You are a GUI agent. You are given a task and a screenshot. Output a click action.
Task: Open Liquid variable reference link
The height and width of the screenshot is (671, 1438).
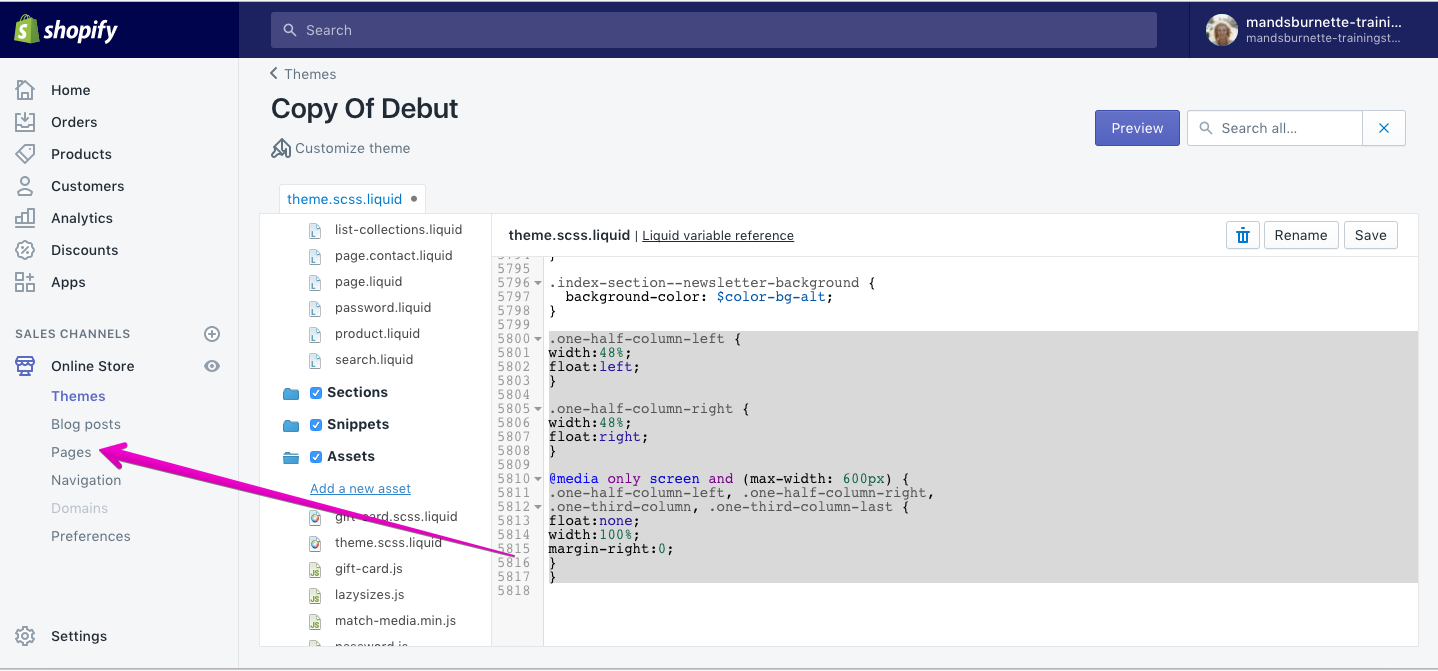(x=718, y=236)
